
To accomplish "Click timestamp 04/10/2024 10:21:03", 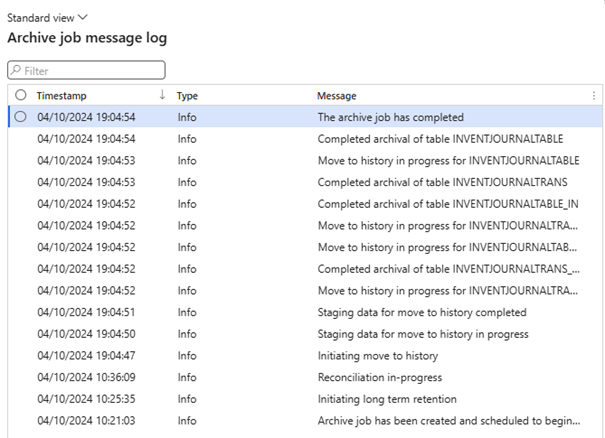I will coord(86,421).
